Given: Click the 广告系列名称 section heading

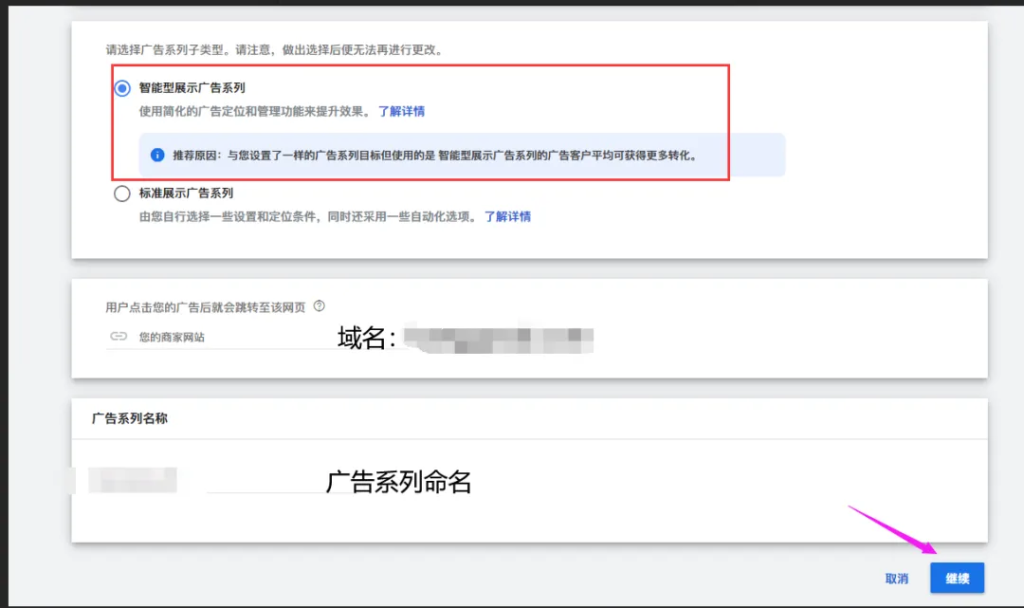Looking at the screenshot, I should [x=129, y=419].
